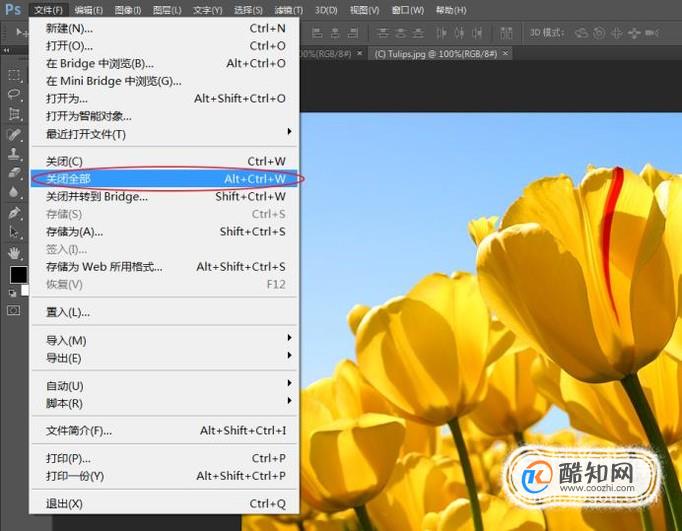Open the 文字(Y) menu

(x=207, y=10)
